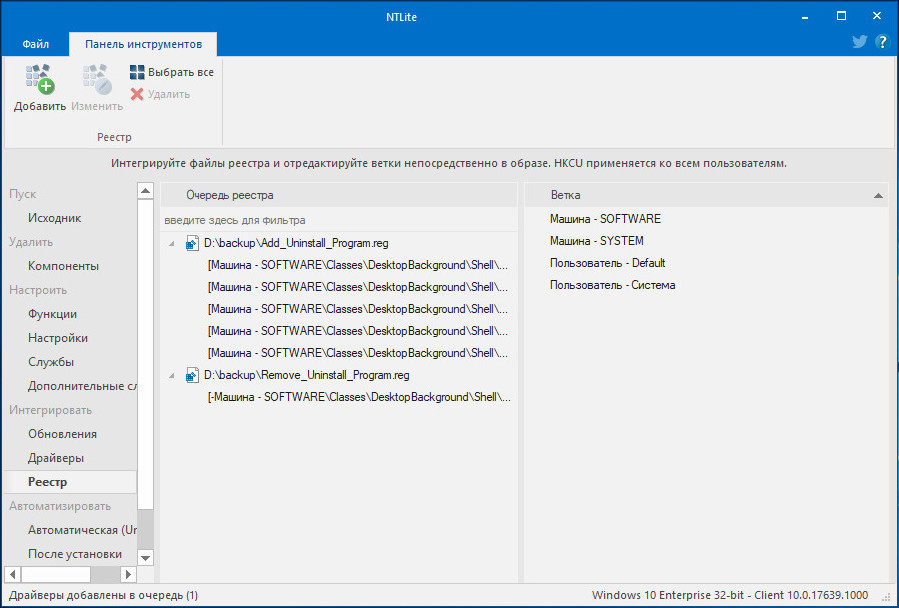The width and height of the screenshot is (899, 608).
Task: Click the Добавить registry file icon
Action: pos(40,79)
